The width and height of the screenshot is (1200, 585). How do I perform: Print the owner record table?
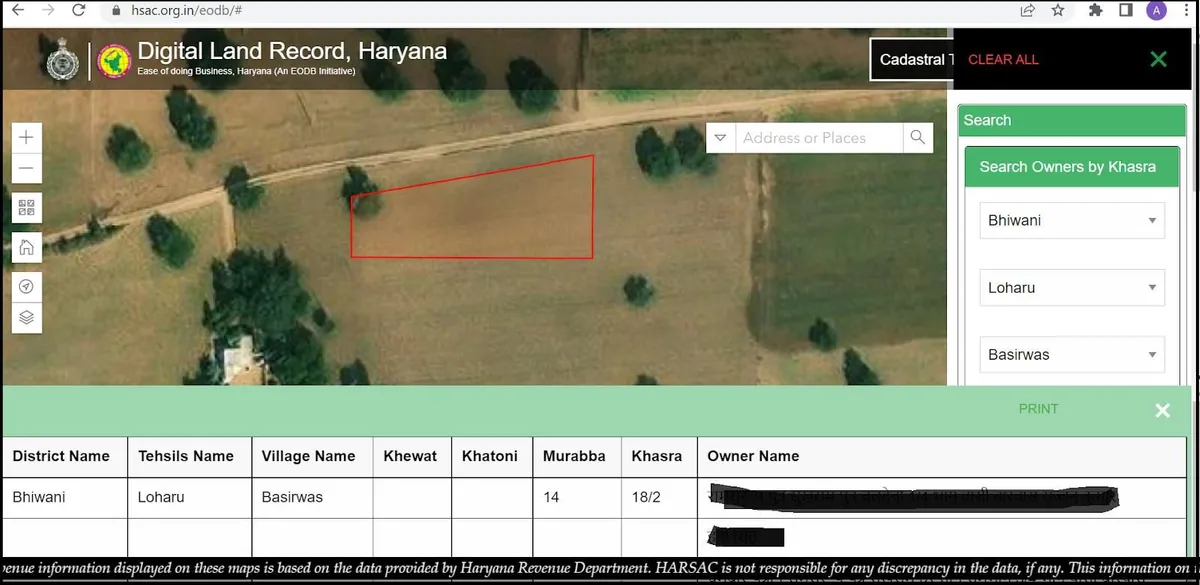point(1038,409)
